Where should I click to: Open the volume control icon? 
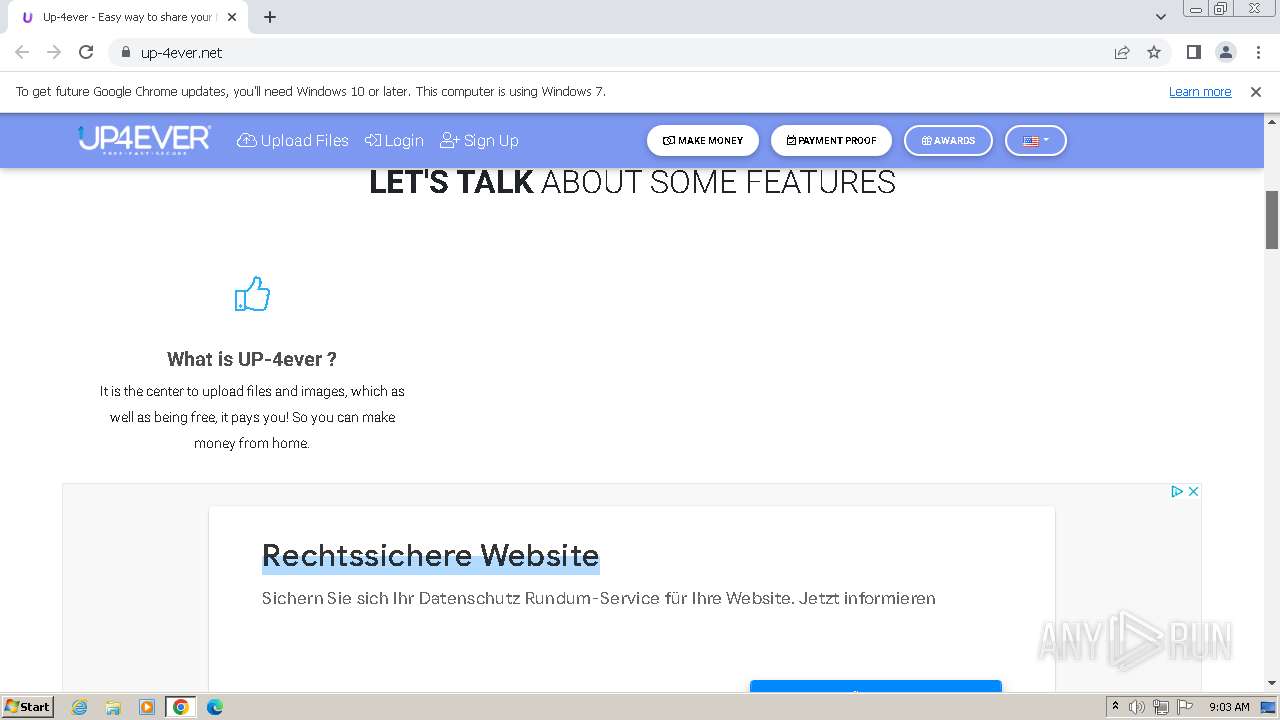(1137, 707)
